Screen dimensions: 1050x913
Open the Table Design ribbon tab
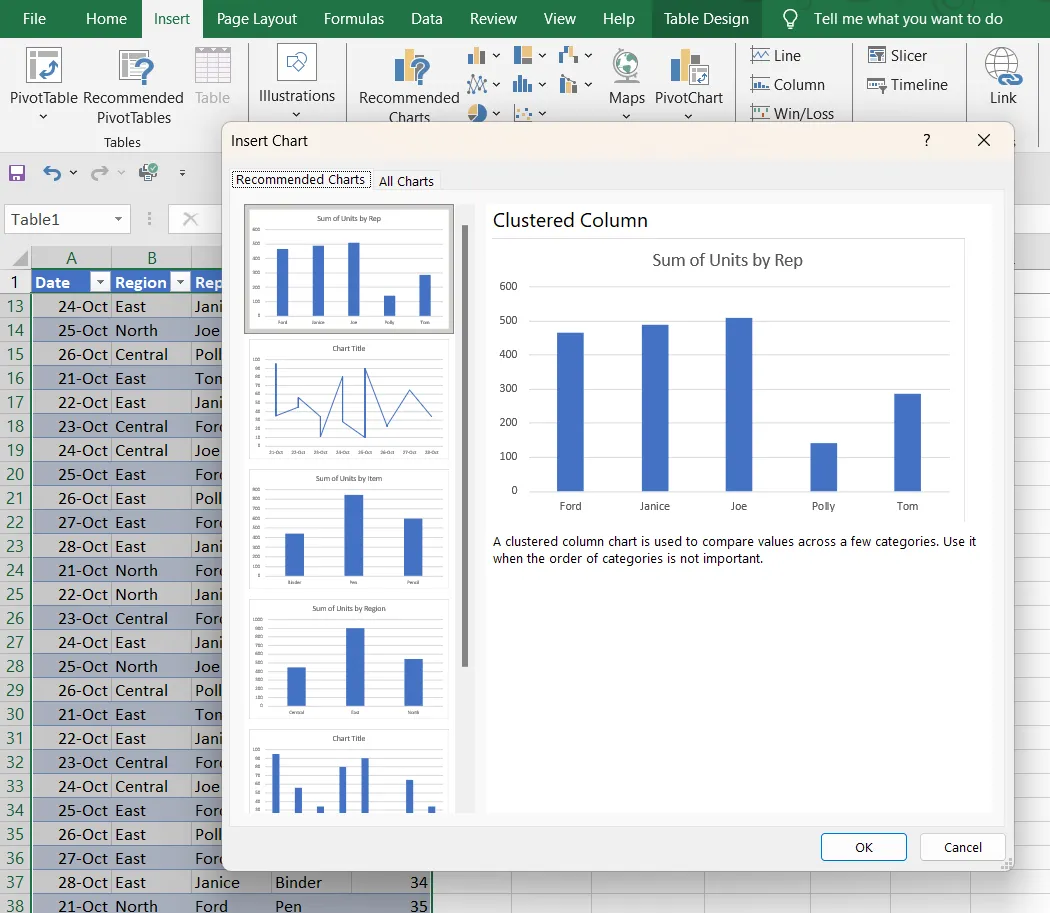(x=706, y=18)
